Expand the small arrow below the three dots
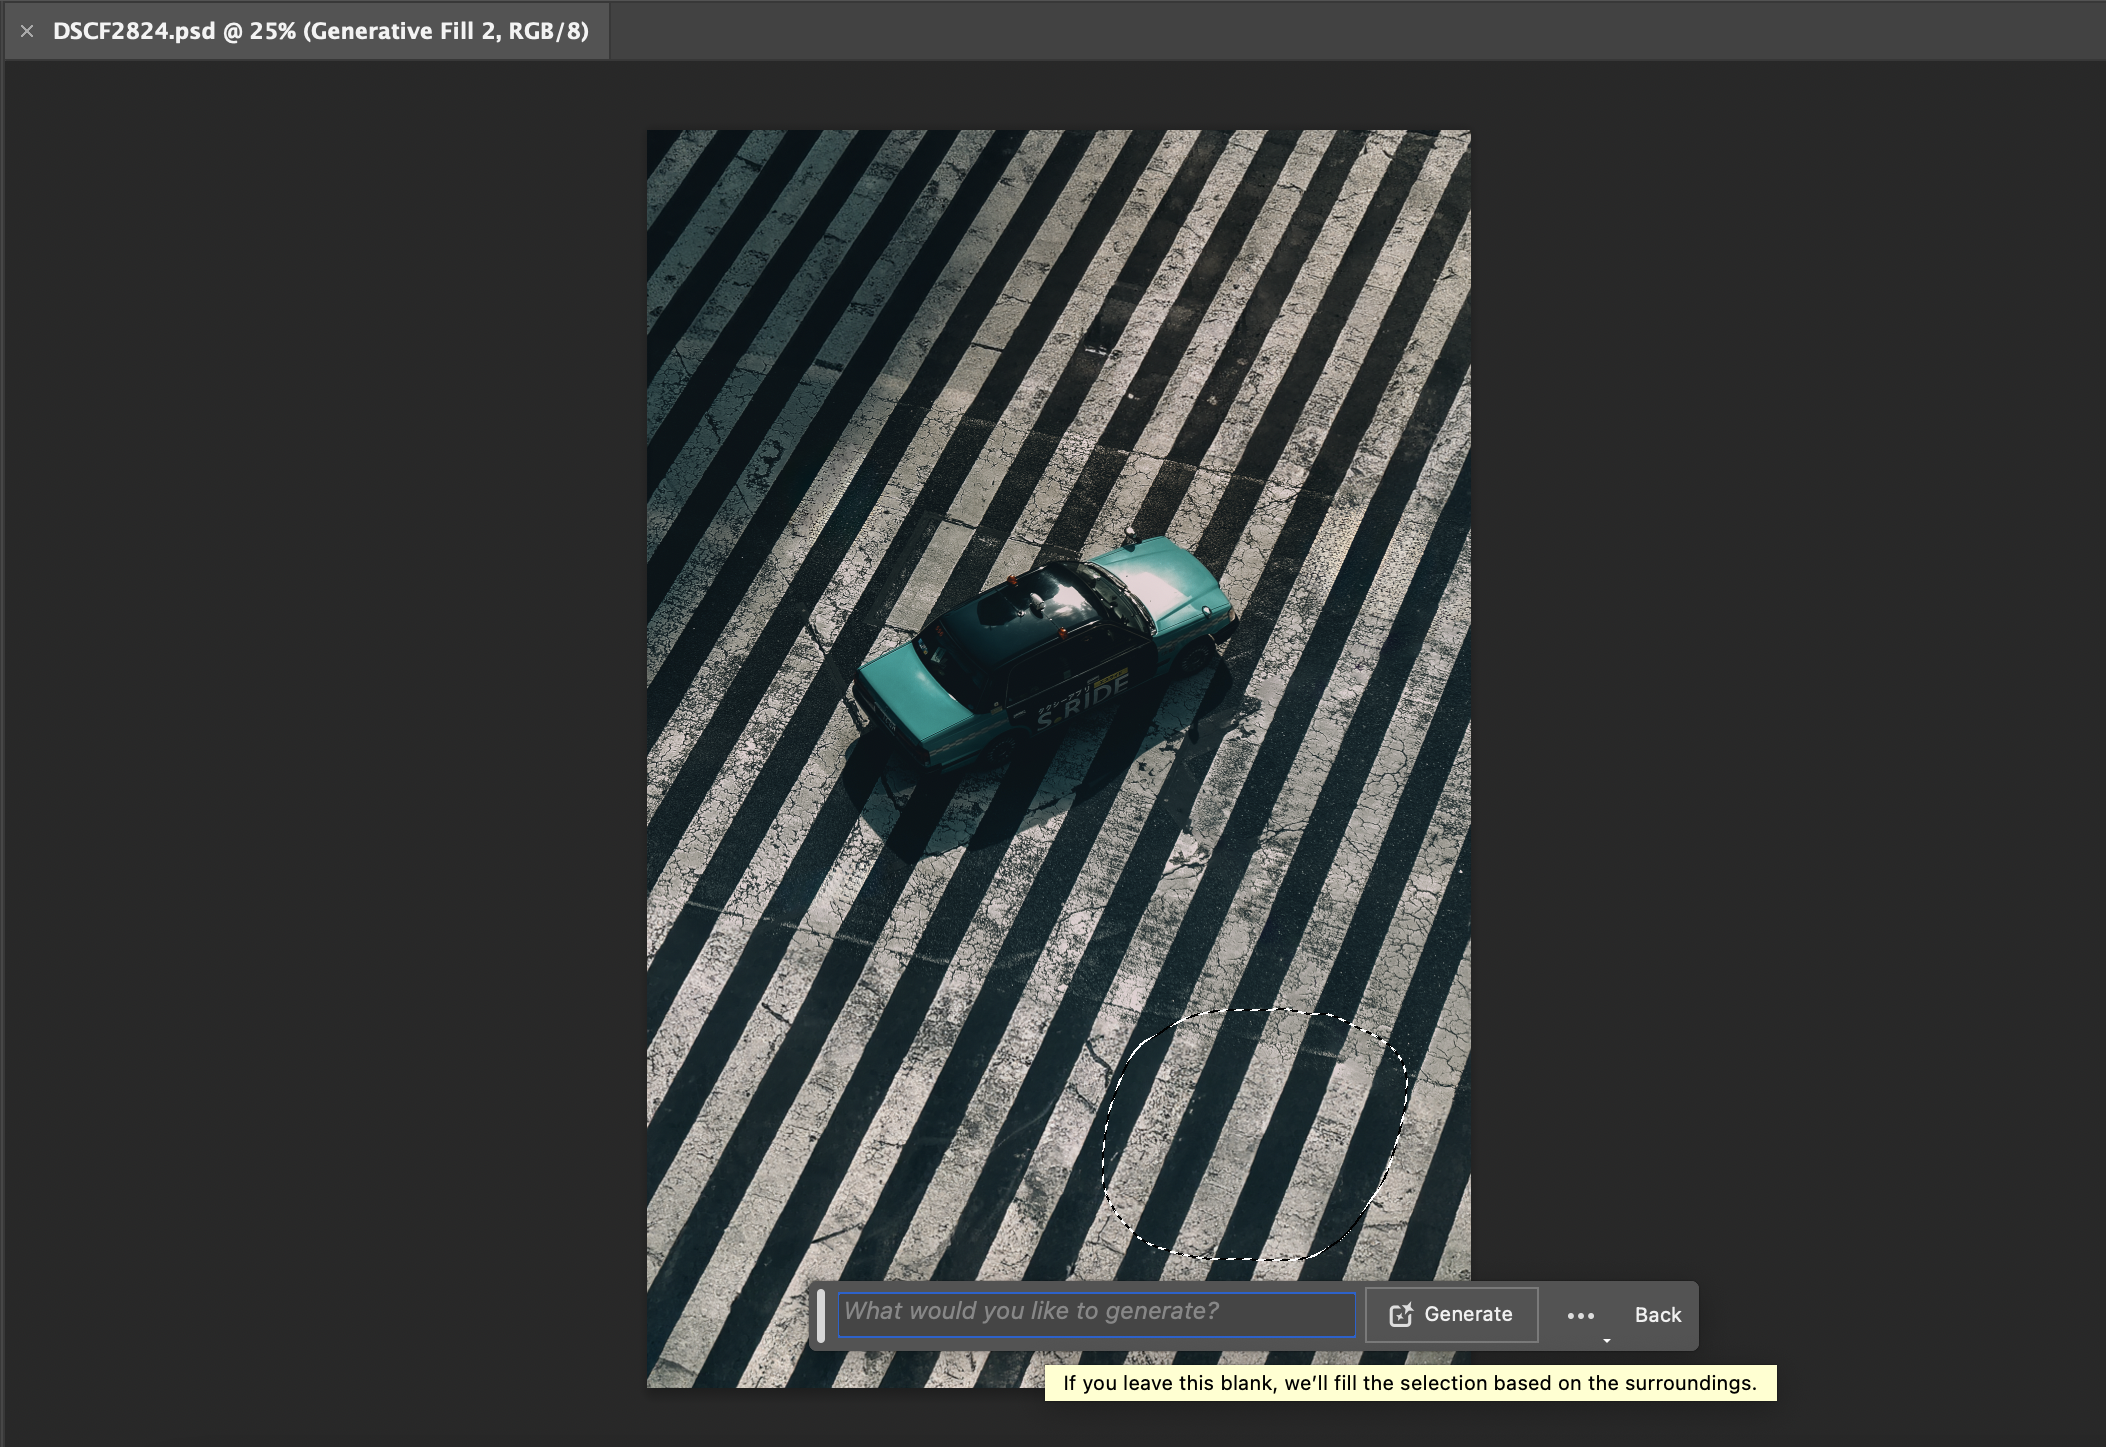 pyautogui.click(x=1606, y=1340)
